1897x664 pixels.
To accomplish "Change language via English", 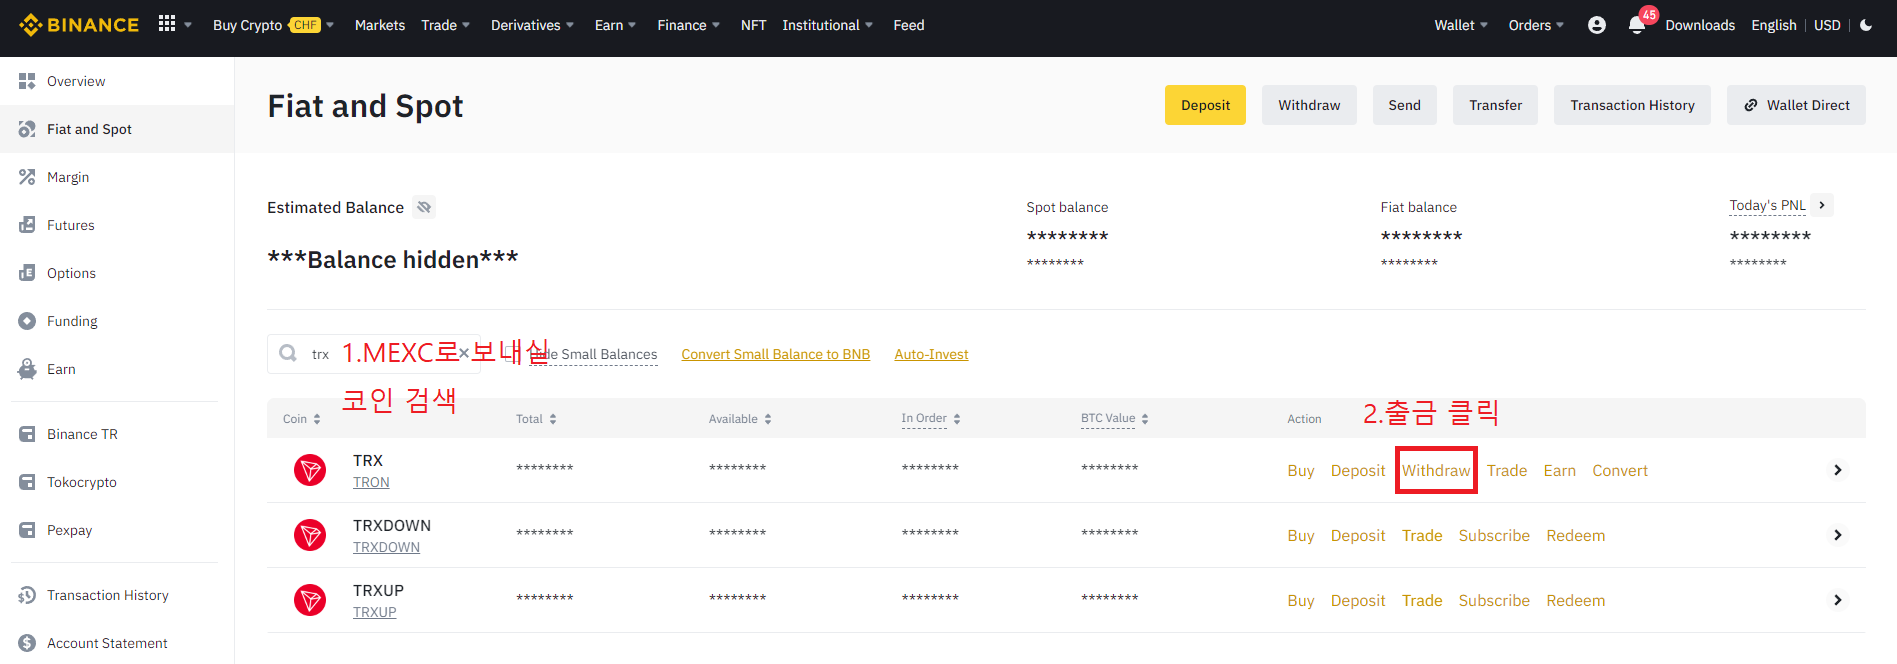I will [1773, 25].
